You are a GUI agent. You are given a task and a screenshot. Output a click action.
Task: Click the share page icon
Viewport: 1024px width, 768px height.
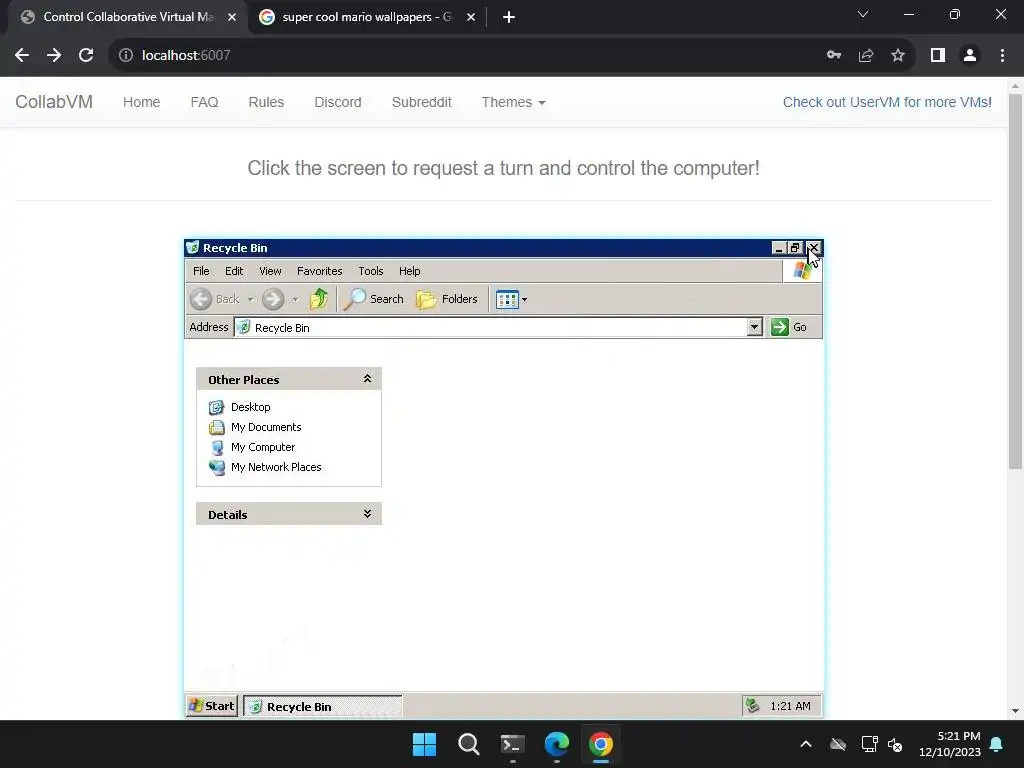[x=866, y=56]
